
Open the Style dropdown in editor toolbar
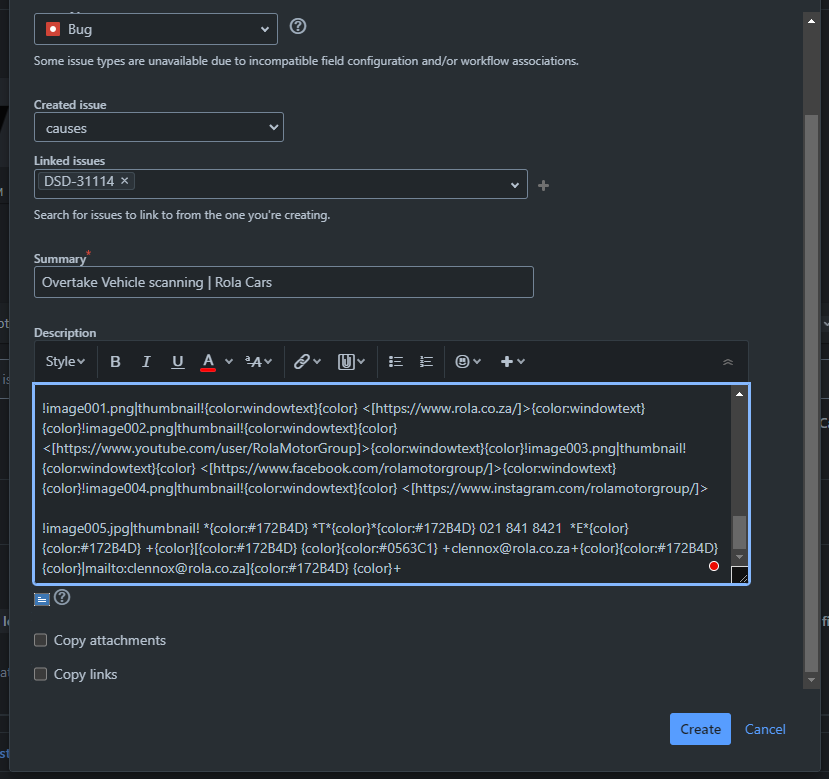click(x=65, y=361)
